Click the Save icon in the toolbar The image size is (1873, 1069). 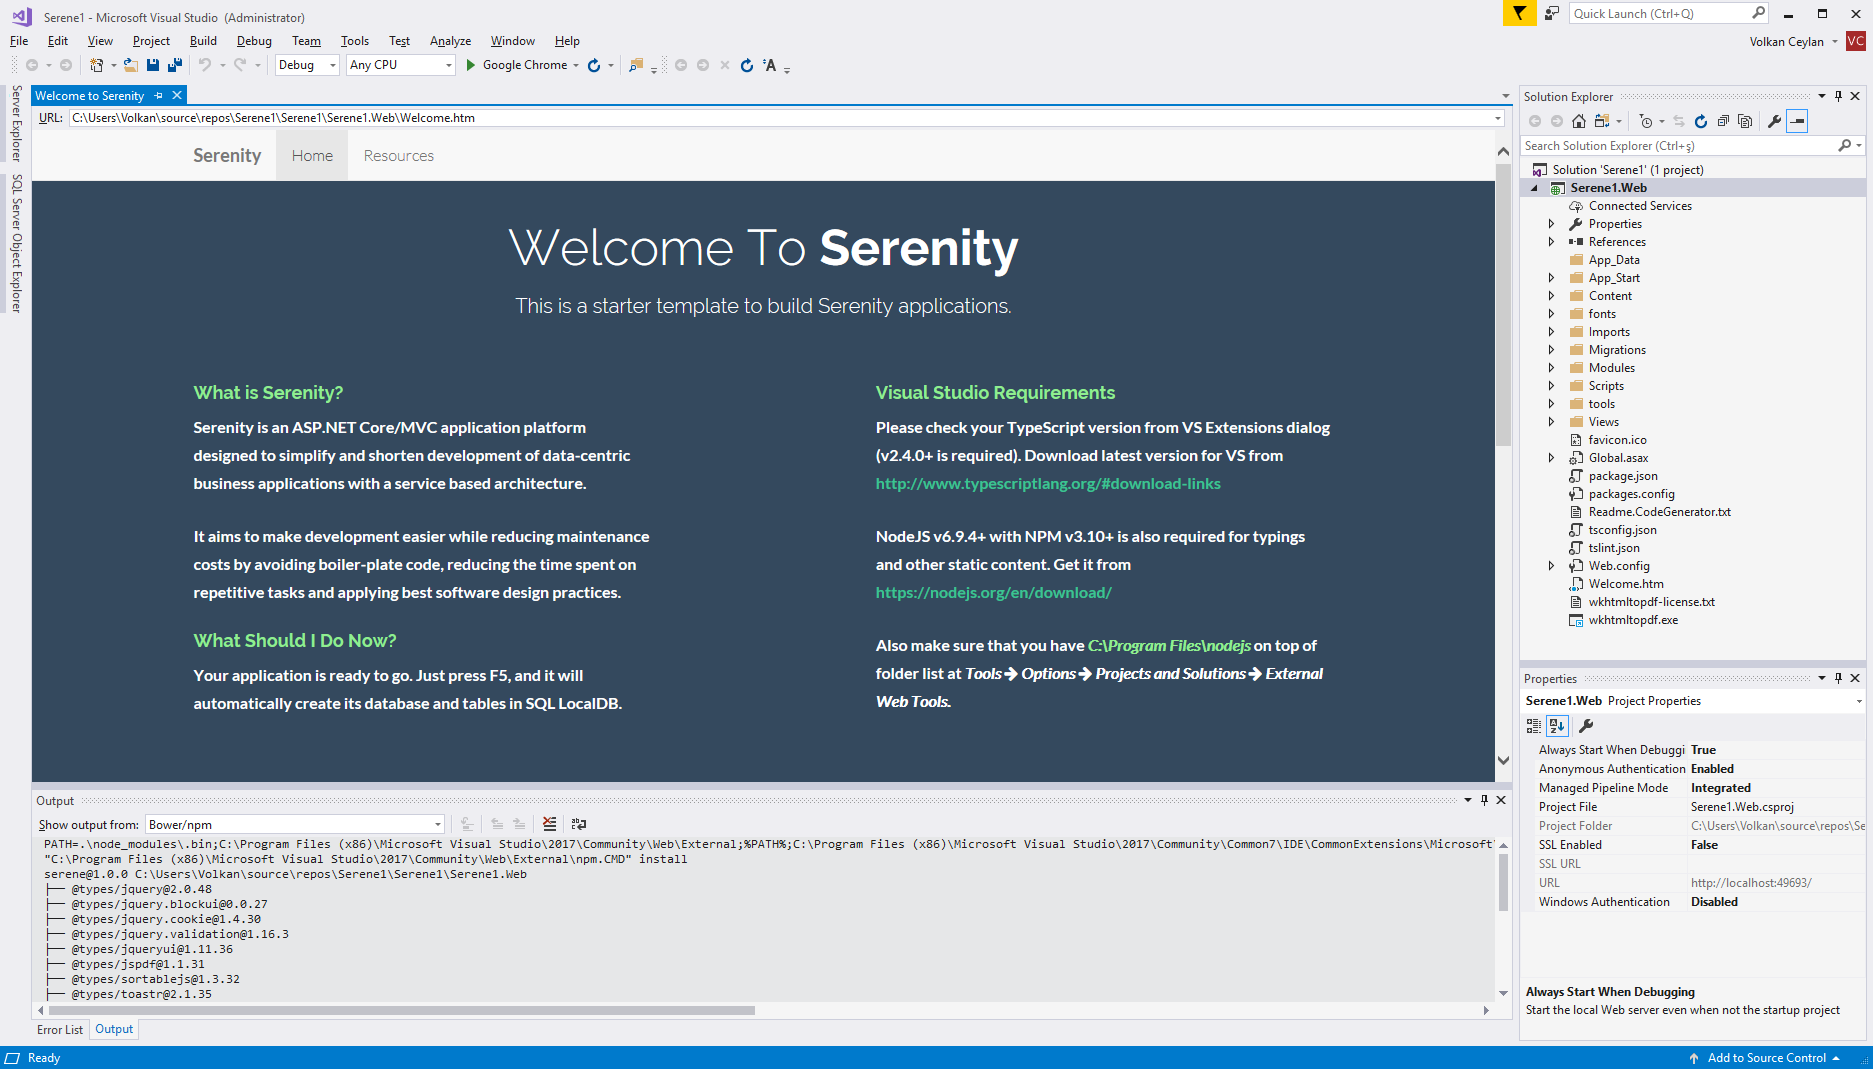pos(153,65)
